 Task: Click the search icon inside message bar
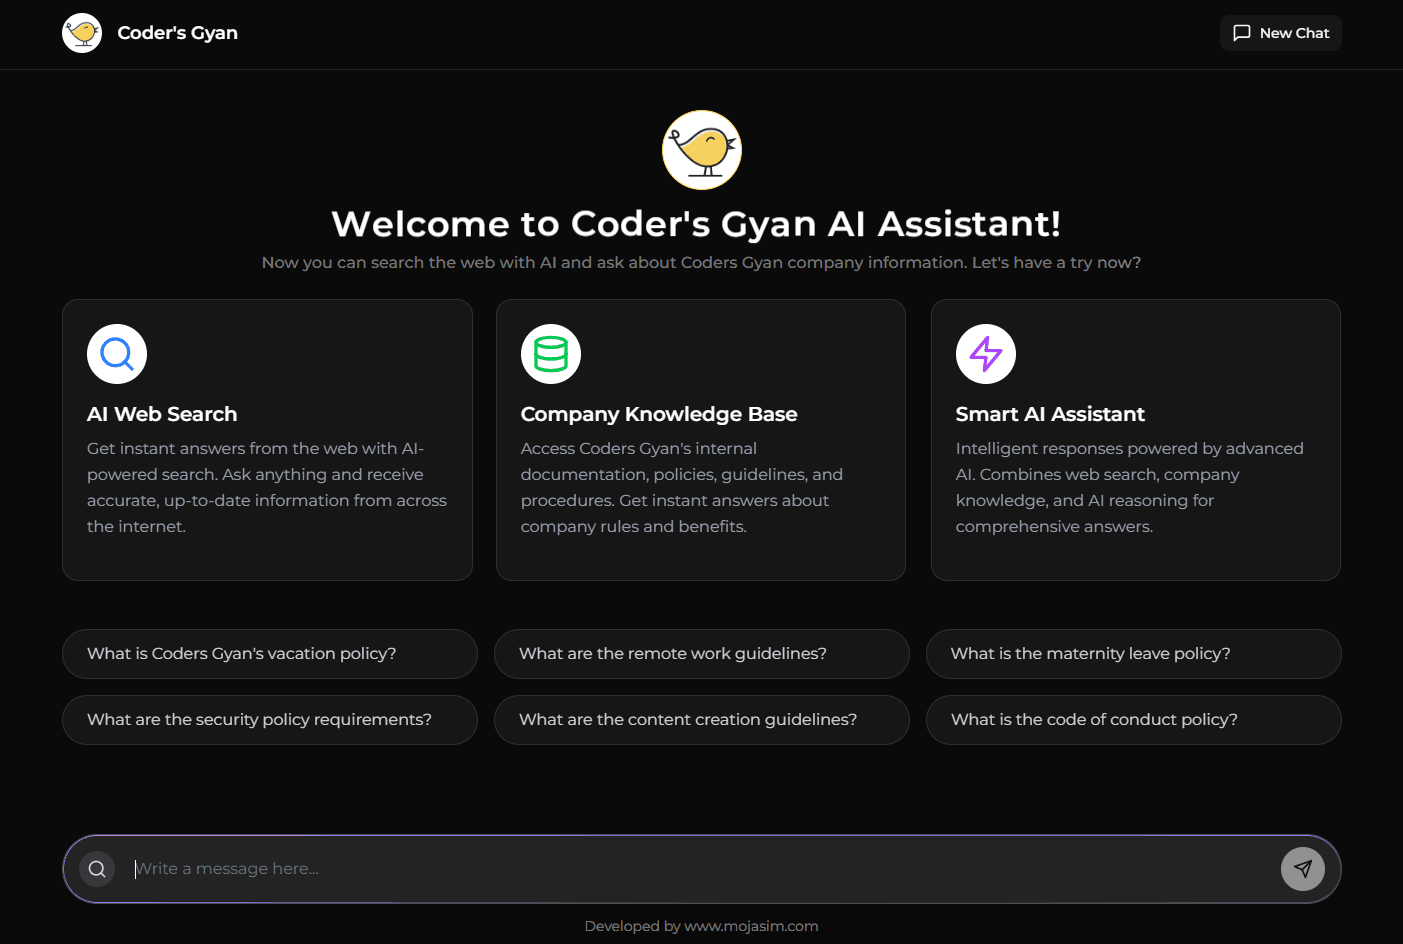click(97, 868)
